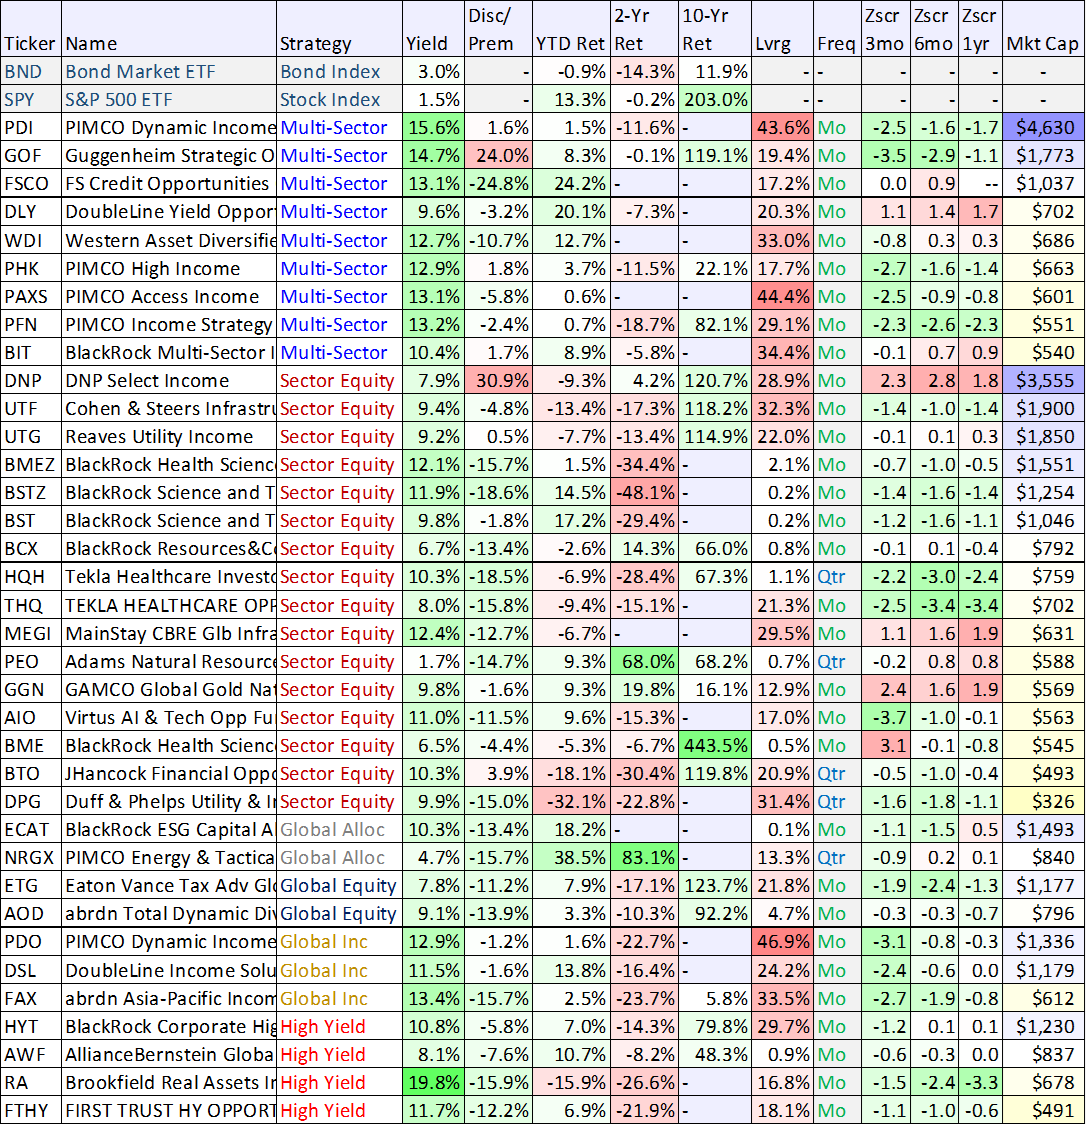Select BSTZ 2-year return -48.1%
Viewport: 1086px width, 1125px height.
tap(644, 492)
